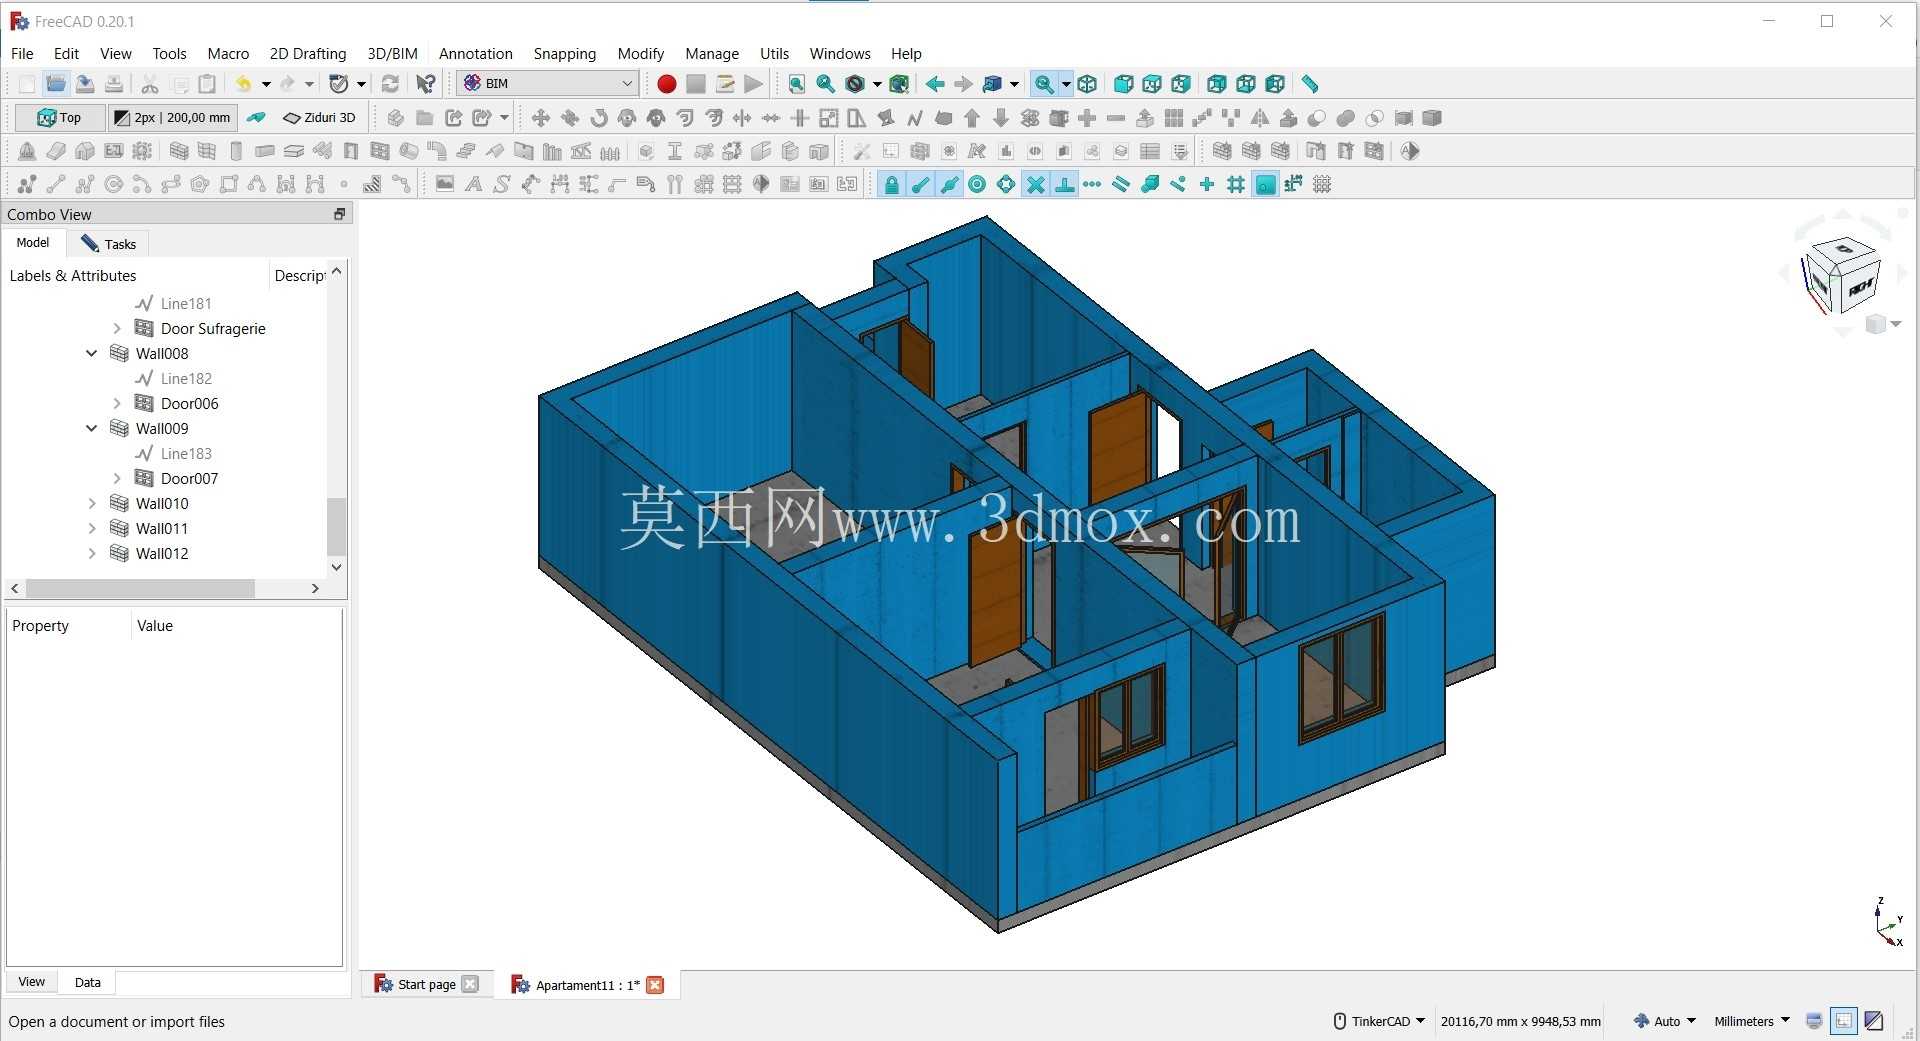Click the navigation cube in the viewport
This screenshot has height=1041, width=1920.
1841,276
